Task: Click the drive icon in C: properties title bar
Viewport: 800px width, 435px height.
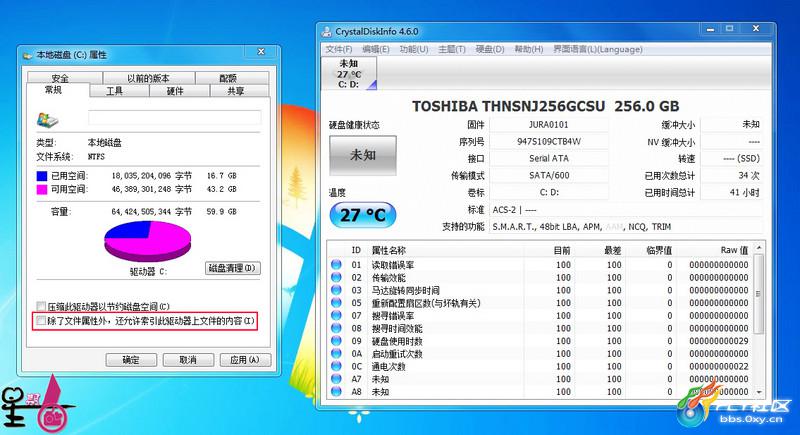Action: click(28, 55)
